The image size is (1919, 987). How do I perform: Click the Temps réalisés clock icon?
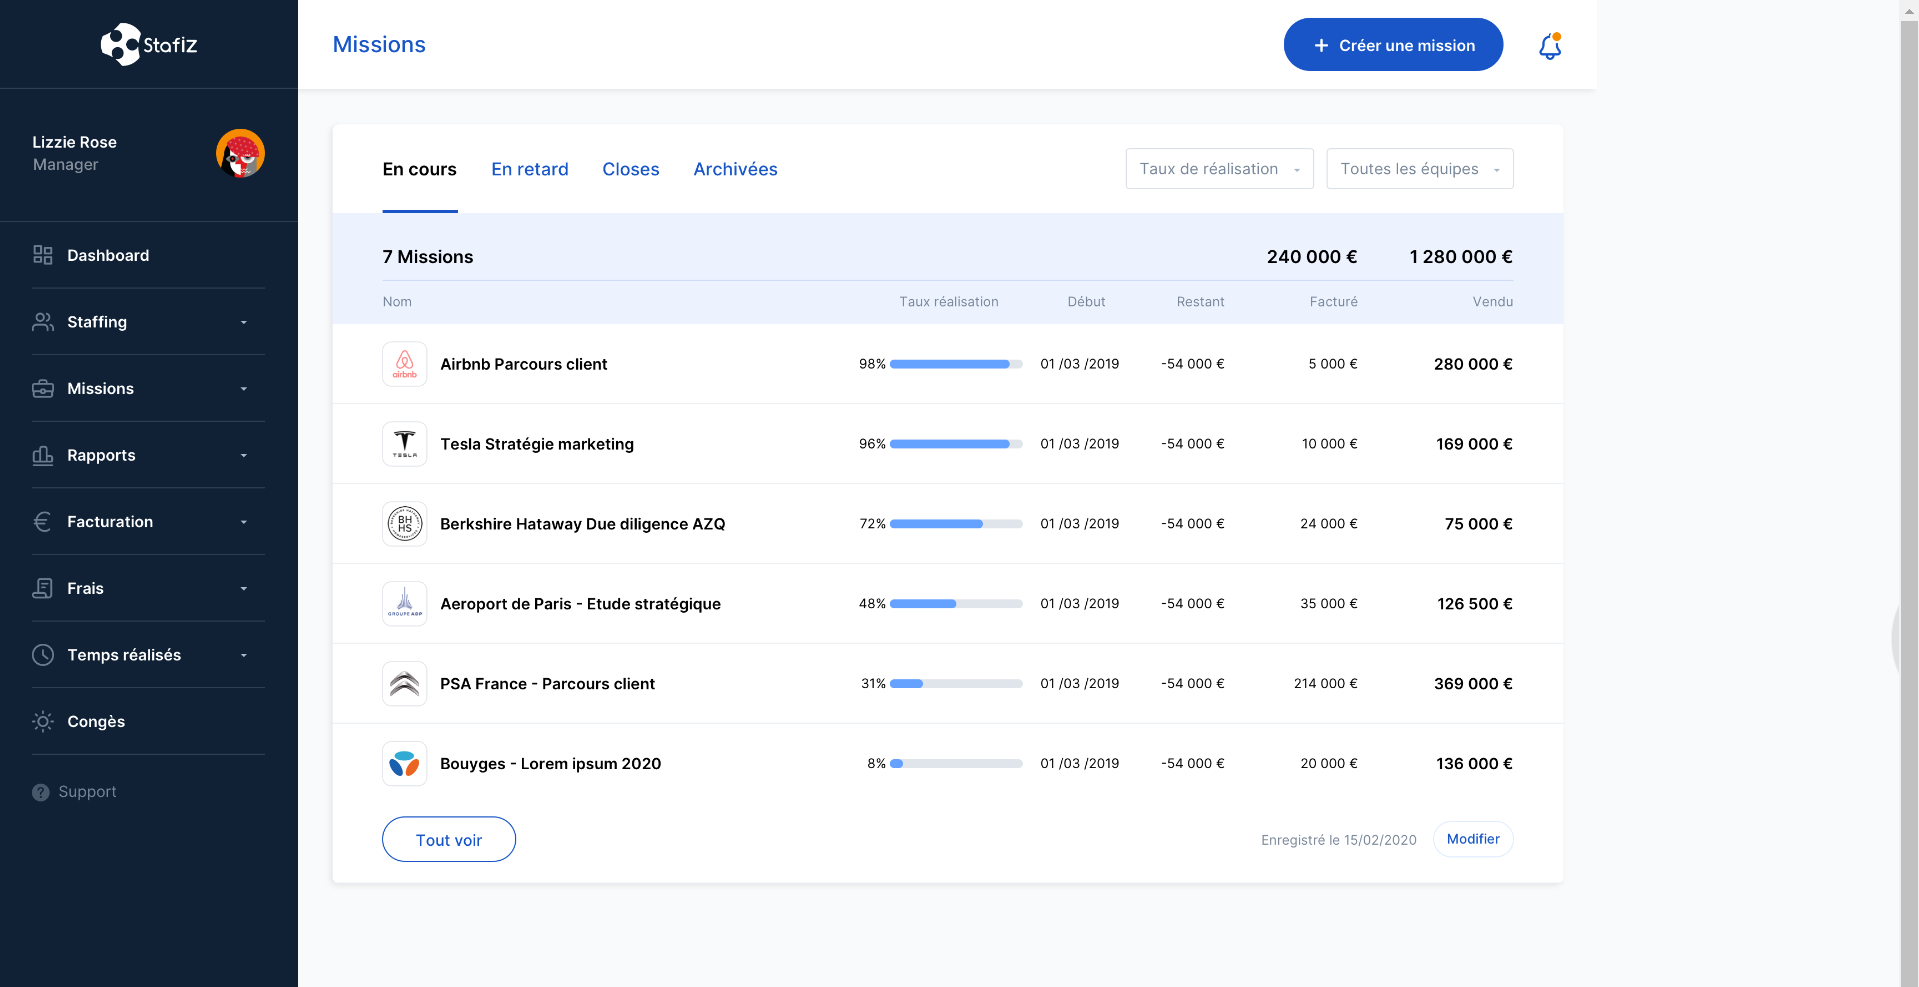42,655
